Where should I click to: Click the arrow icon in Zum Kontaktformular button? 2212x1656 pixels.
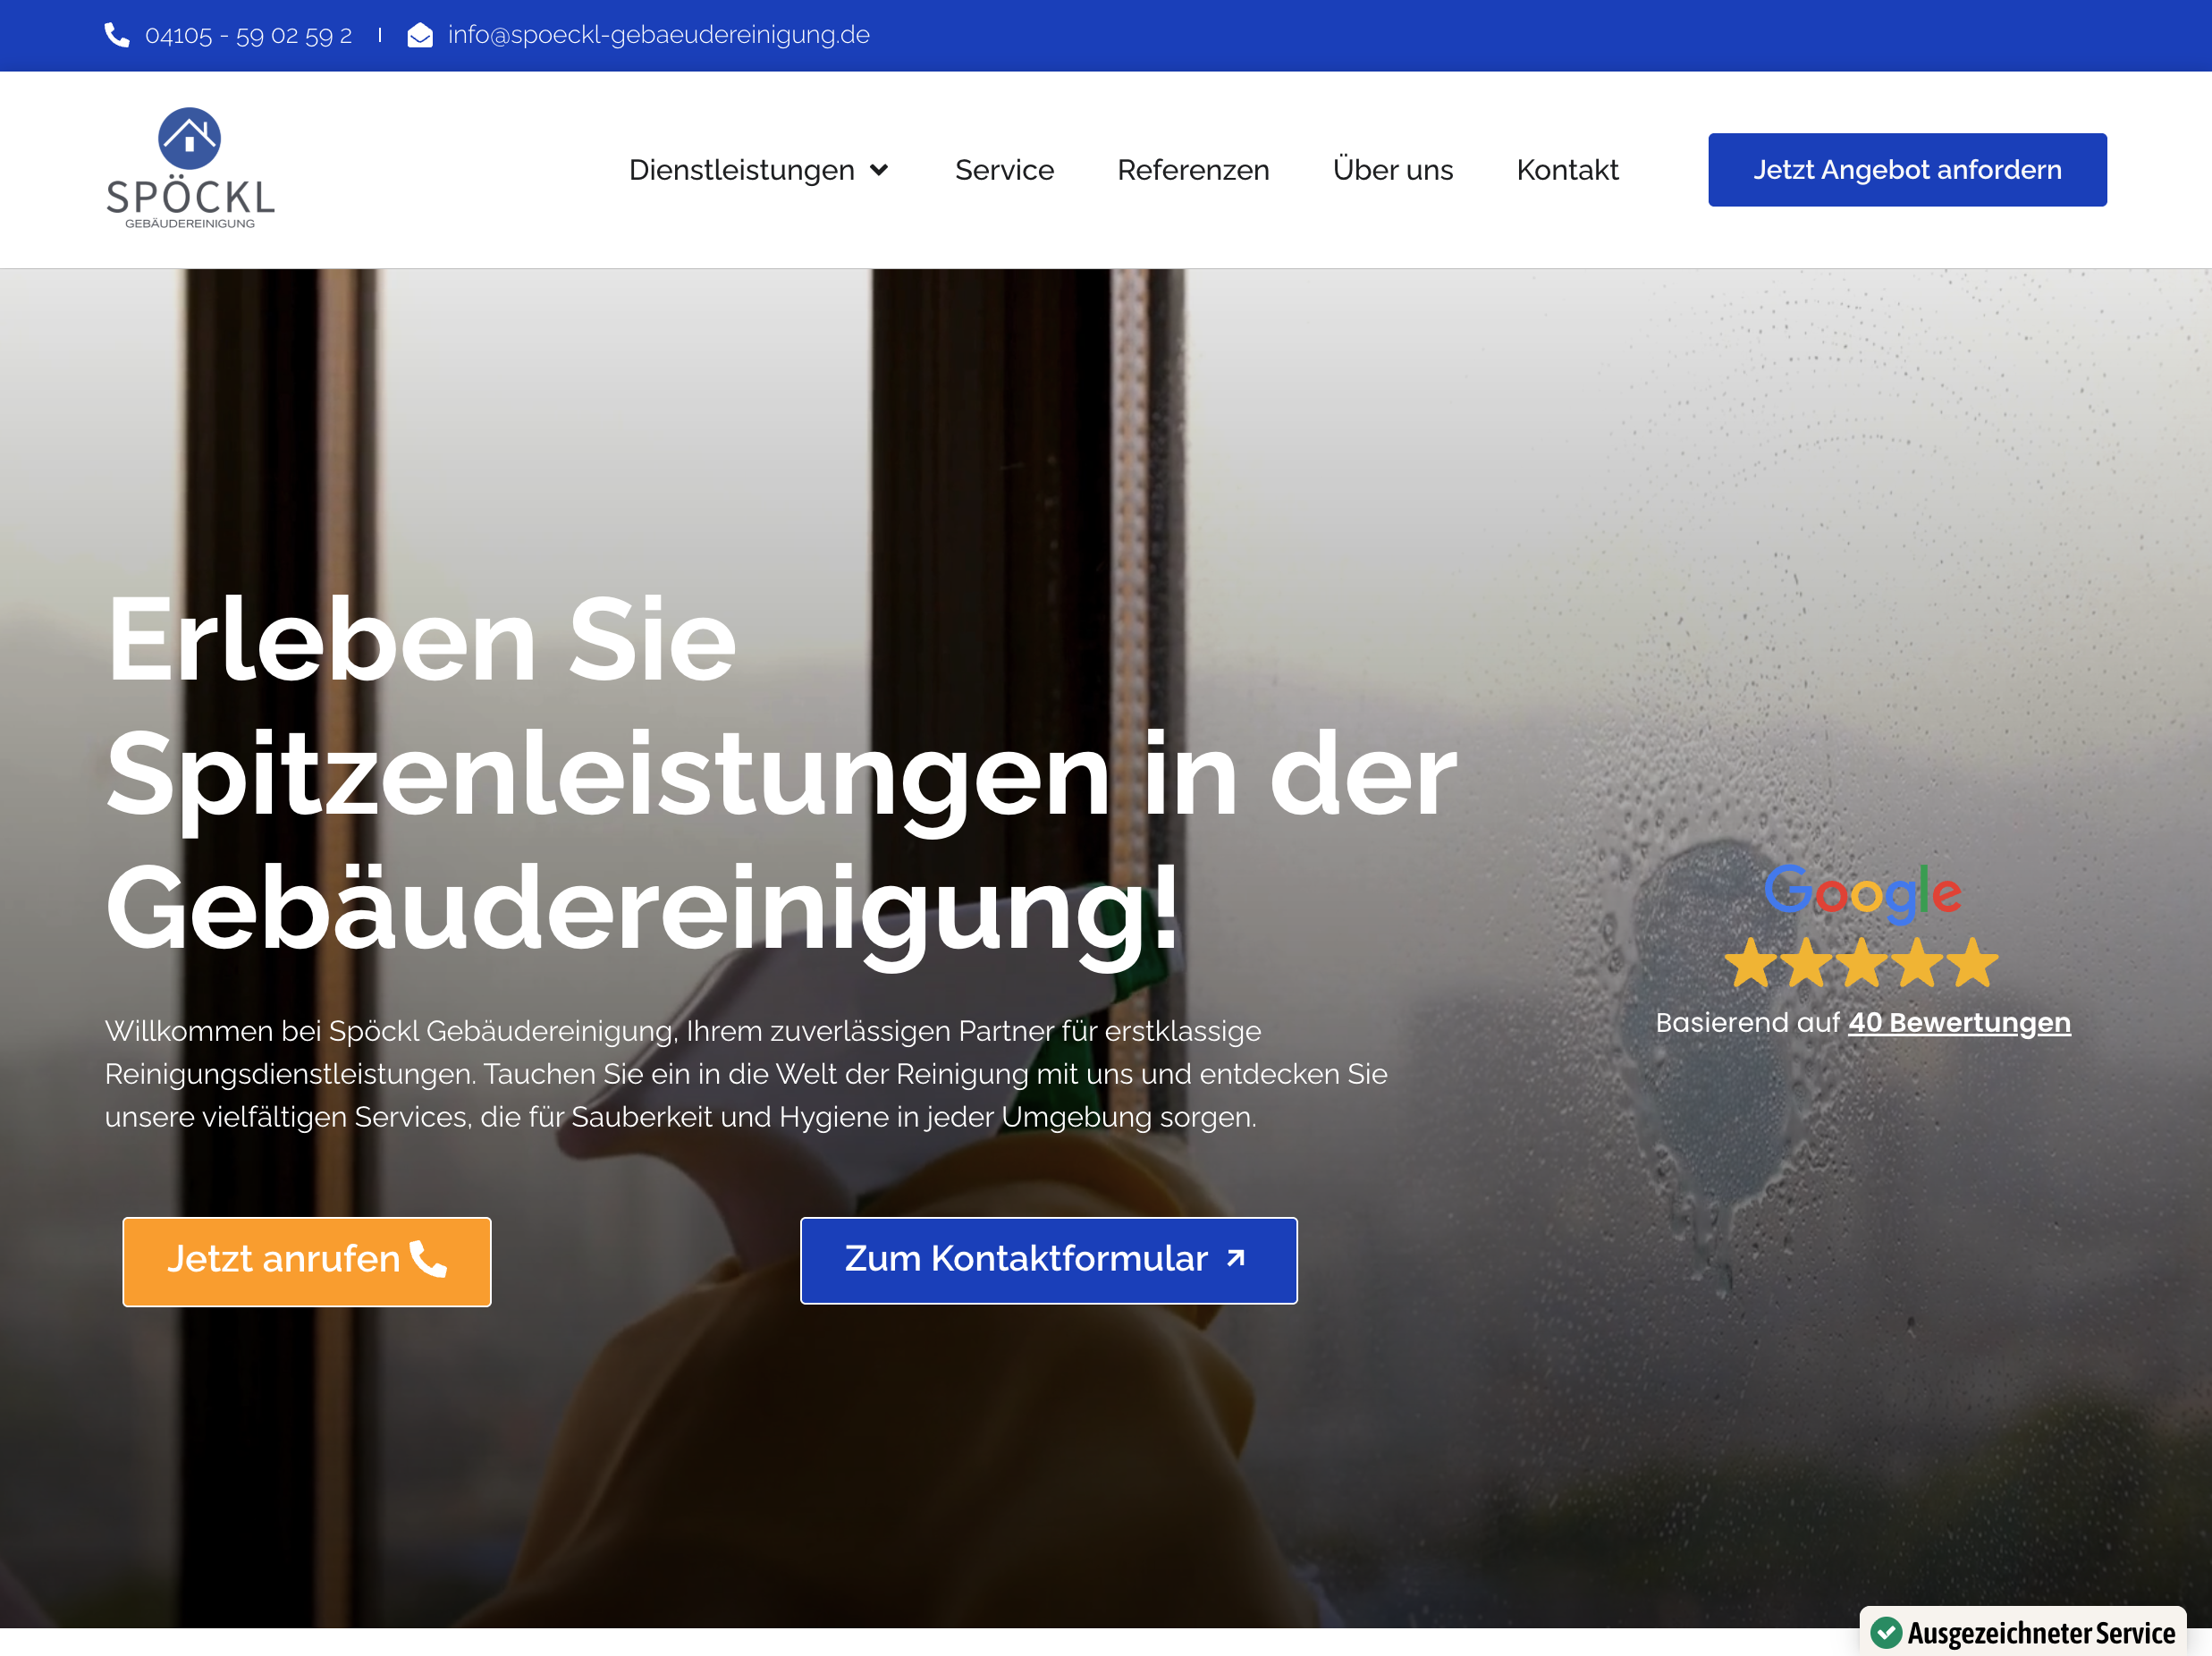tap(1236, 1260)
